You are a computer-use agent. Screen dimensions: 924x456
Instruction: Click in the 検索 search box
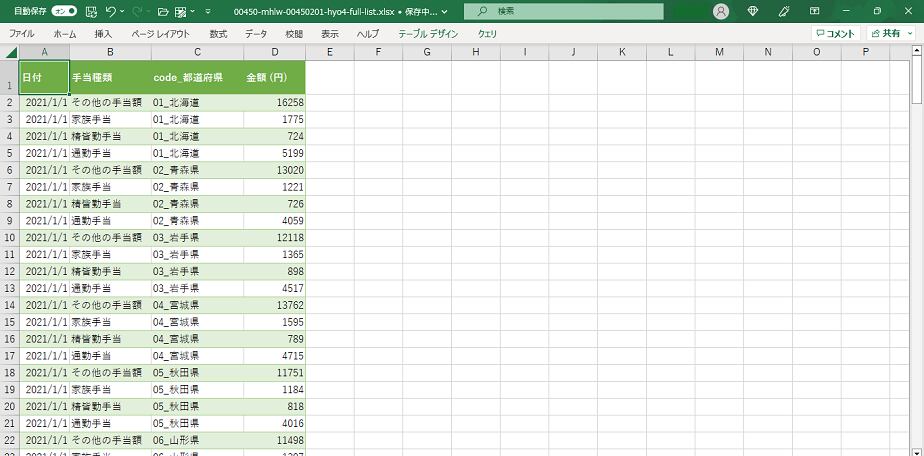click(570, 11)
